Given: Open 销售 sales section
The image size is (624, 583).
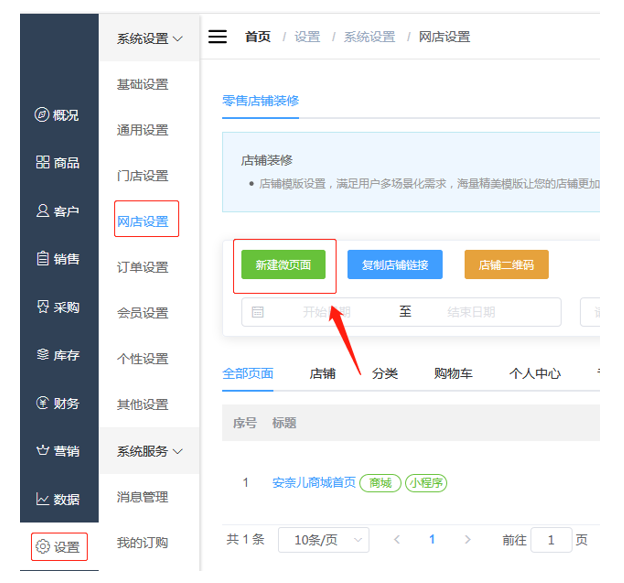Looking at the screenshot, I should [57, 259].
